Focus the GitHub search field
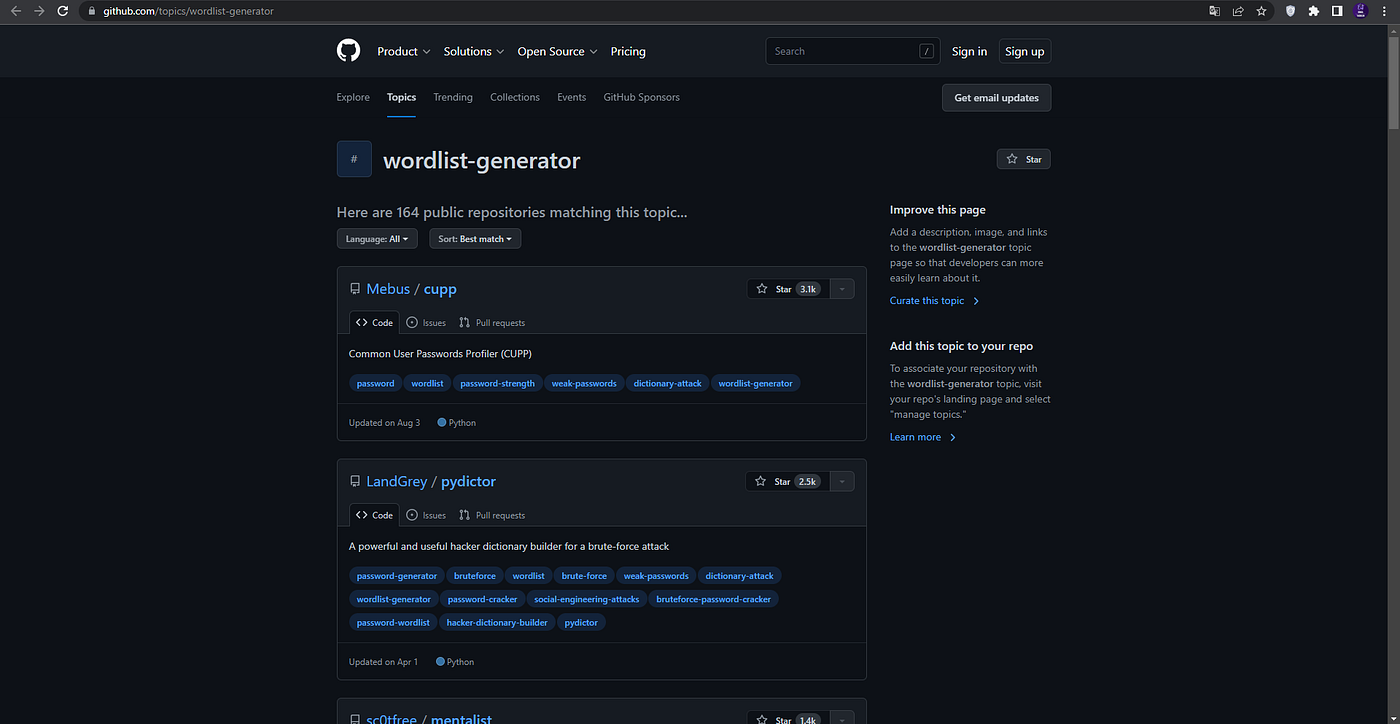This screenshot has width=1400, height=724. click(x=853, y=51)
